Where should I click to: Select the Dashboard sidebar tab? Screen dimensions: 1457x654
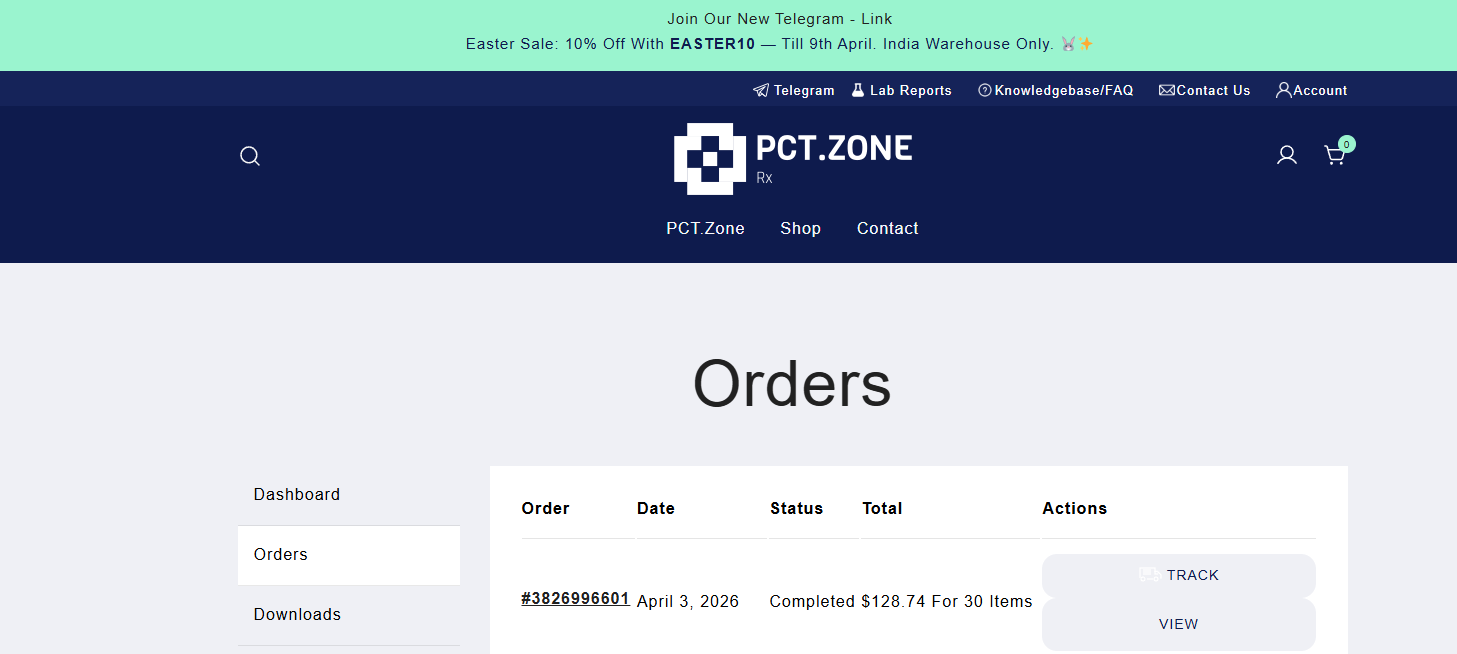pyautogui.click(x=297, y=494)
